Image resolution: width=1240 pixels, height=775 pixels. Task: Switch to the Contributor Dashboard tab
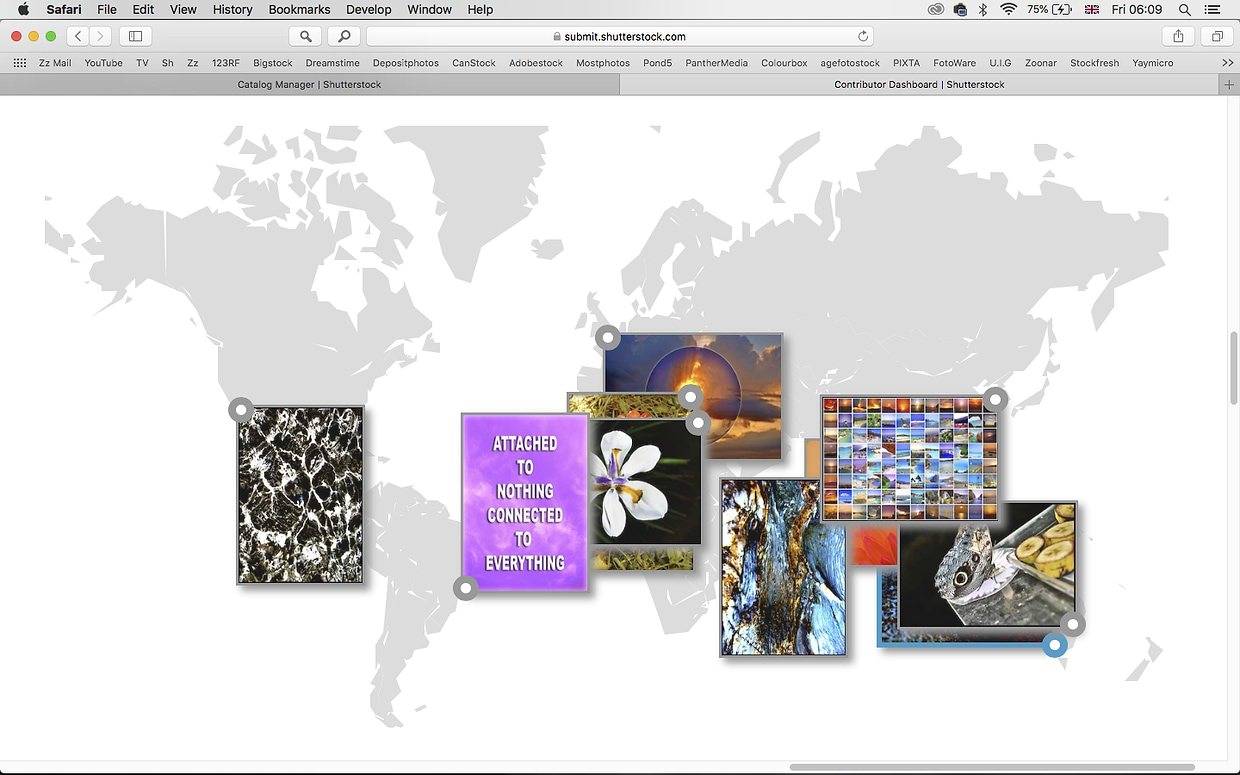pos(919,85)
